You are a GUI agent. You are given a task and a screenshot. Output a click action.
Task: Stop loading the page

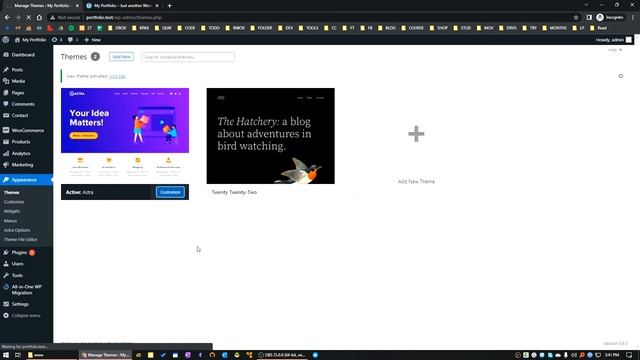point(29,18)
